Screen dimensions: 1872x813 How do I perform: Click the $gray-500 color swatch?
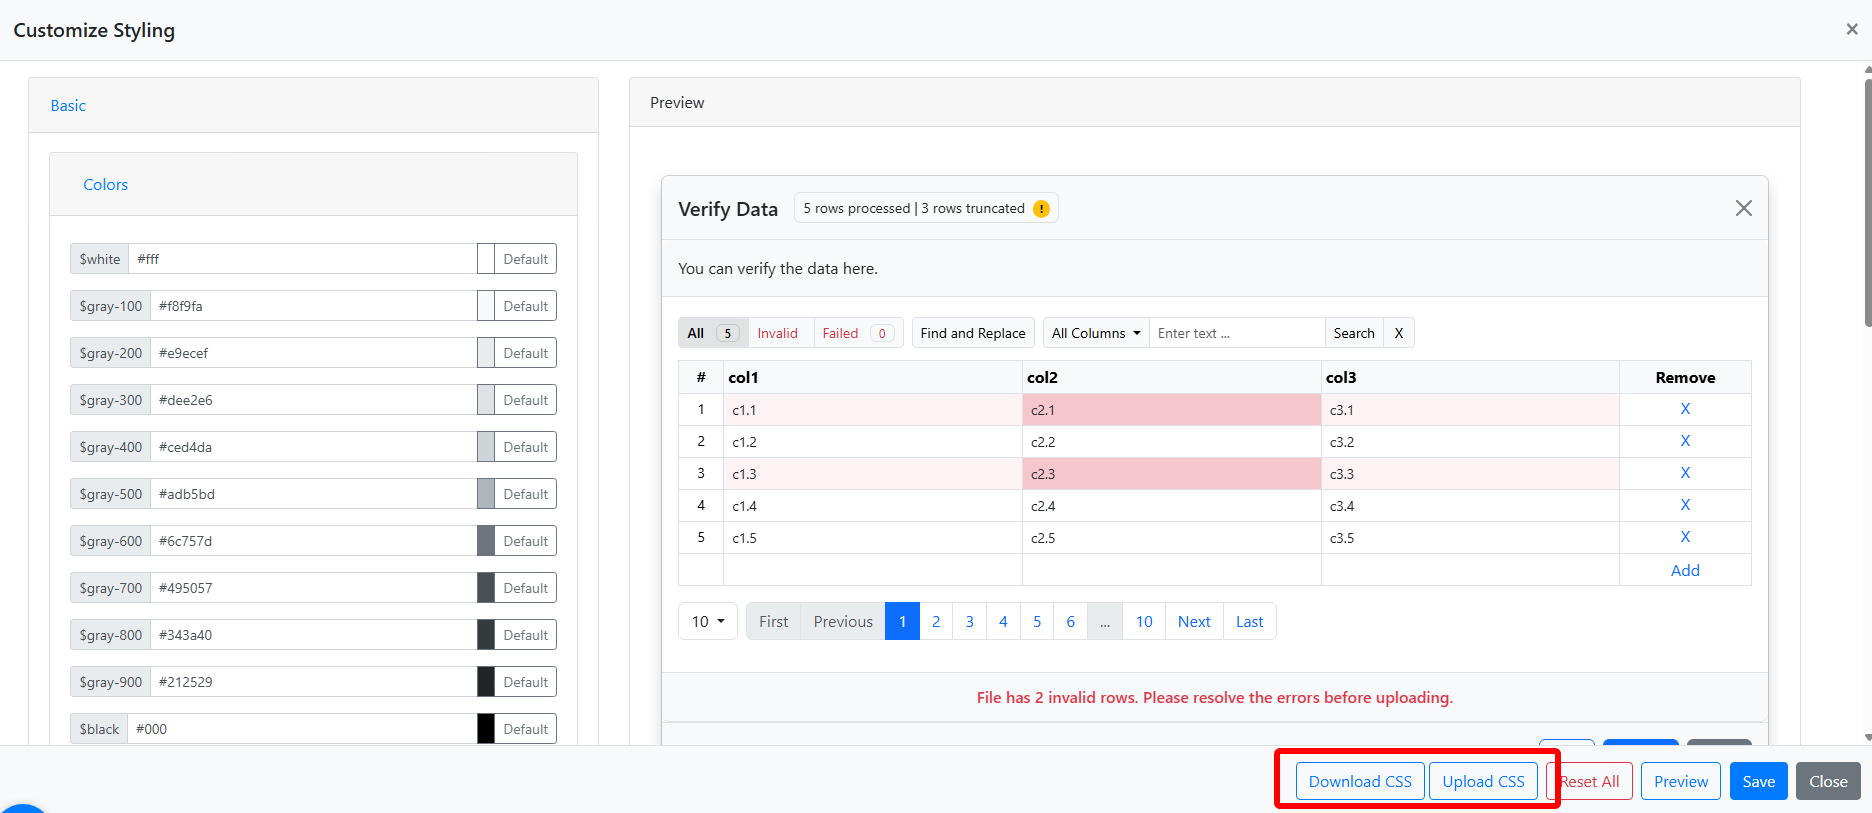[486, 494]
